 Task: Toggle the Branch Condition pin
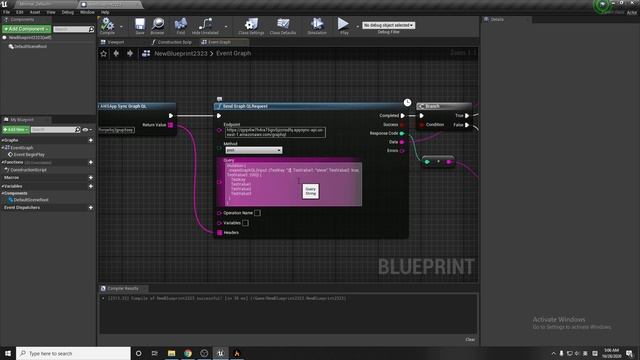(x=422, y=124)
